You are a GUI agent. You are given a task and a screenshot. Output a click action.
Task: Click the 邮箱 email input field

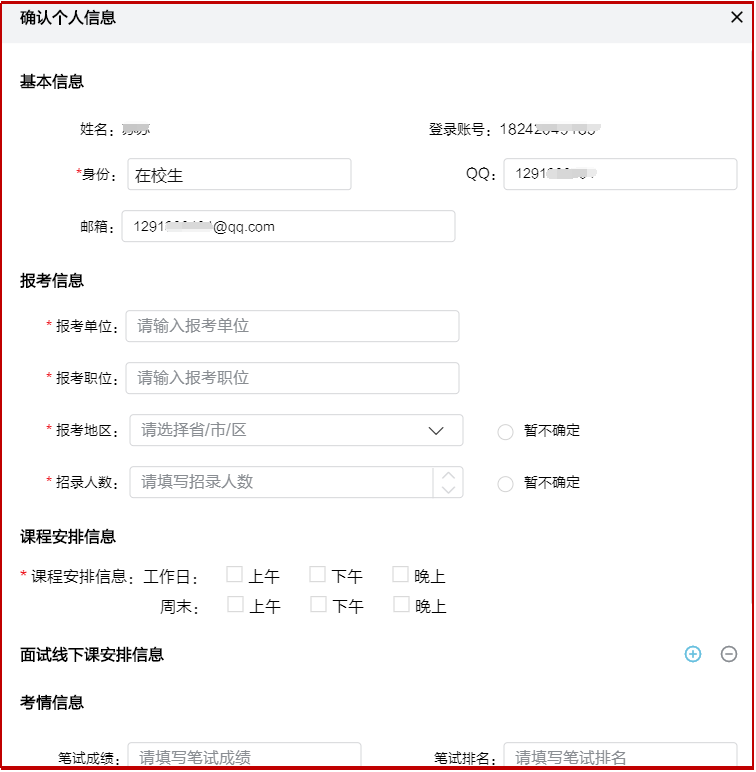click(288, 226)
